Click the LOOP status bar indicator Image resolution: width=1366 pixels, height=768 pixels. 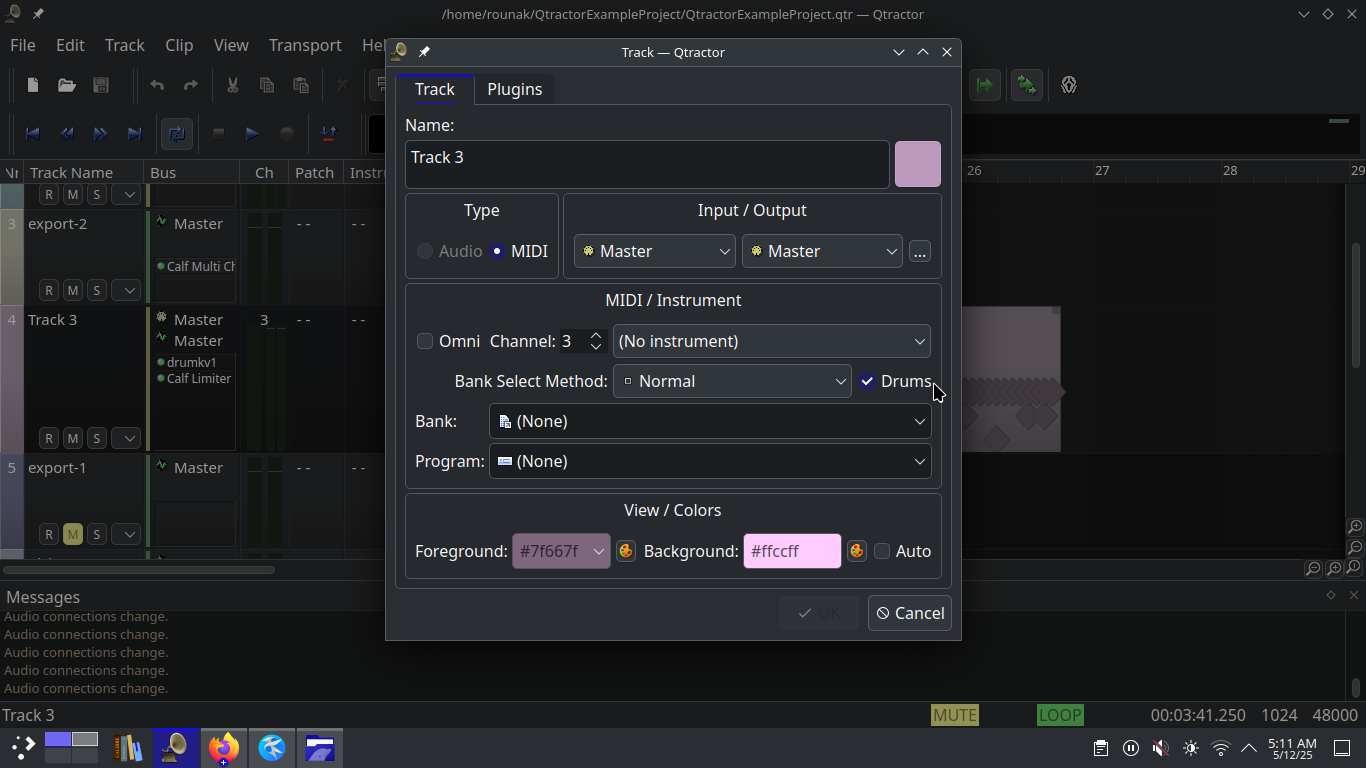1060,715
